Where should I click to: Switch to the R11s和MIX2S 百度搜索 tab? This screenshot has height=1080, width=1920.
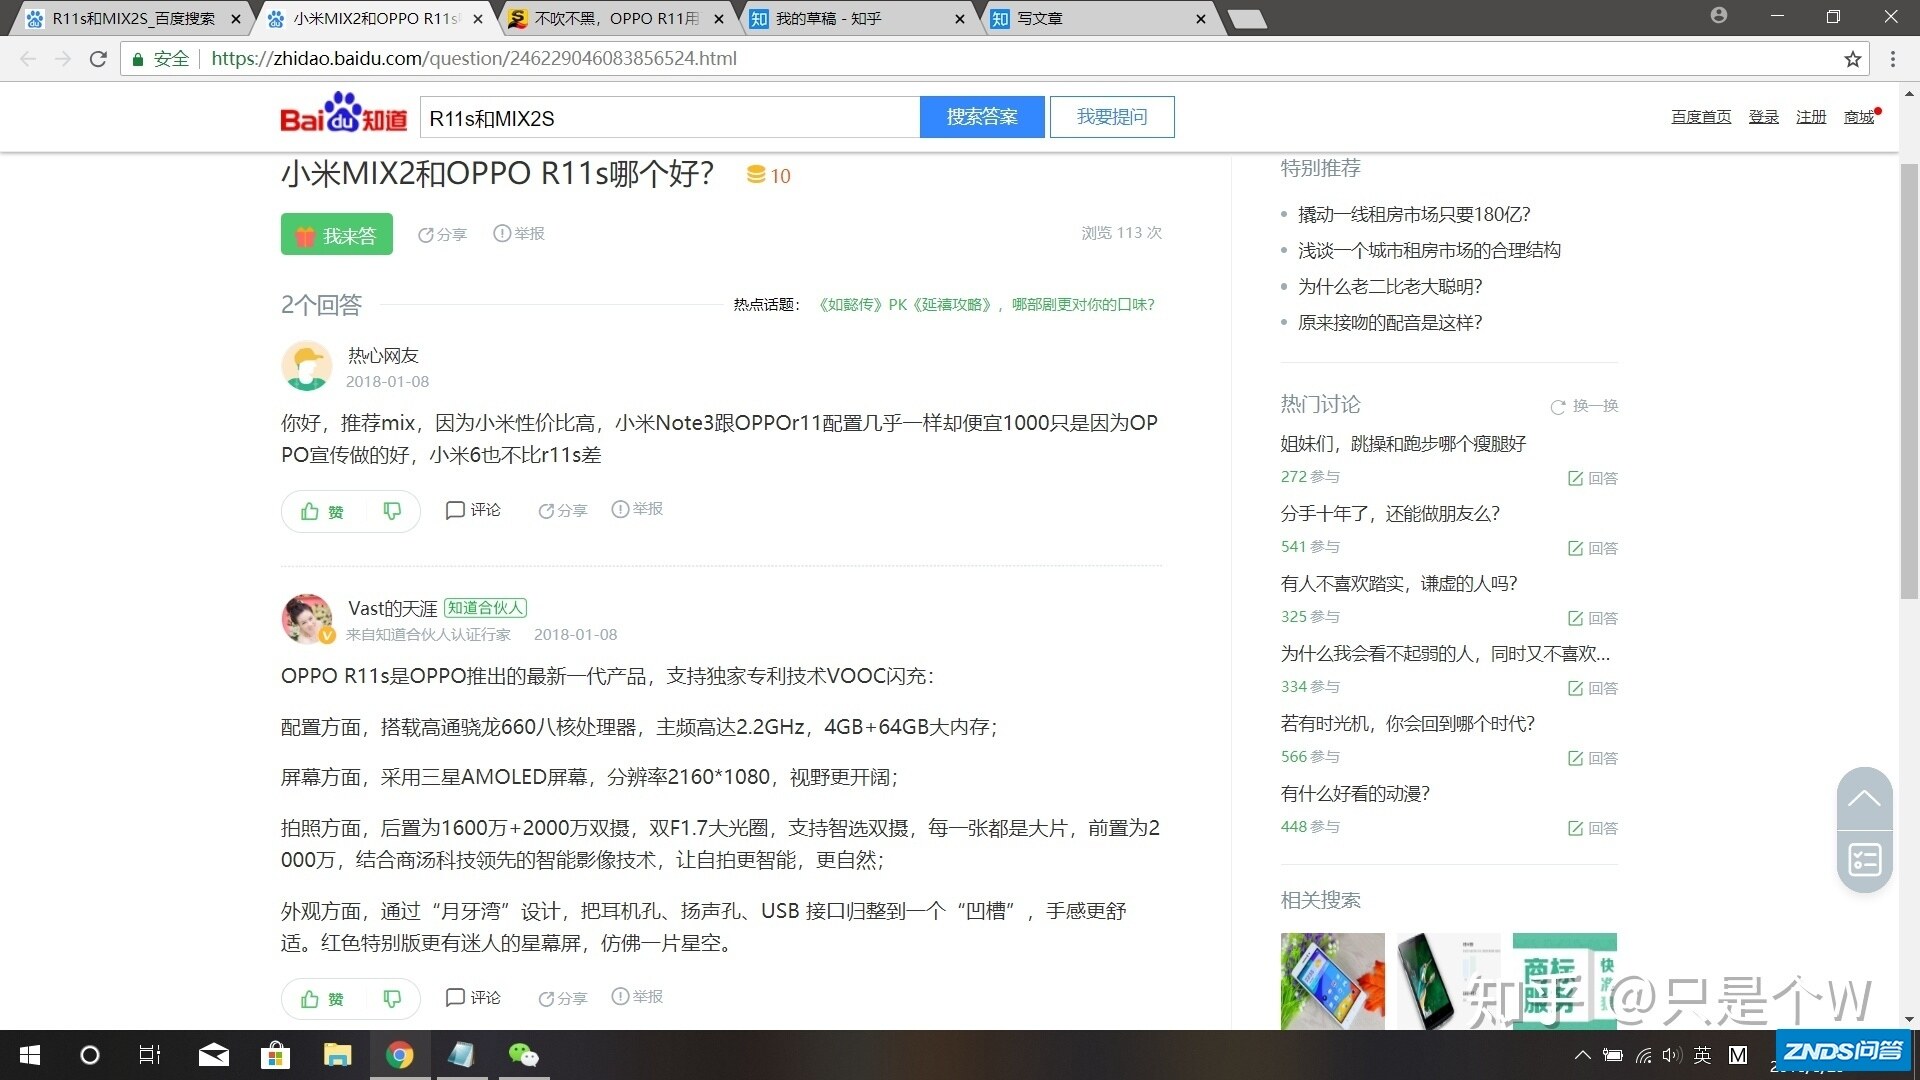[134, 18]
